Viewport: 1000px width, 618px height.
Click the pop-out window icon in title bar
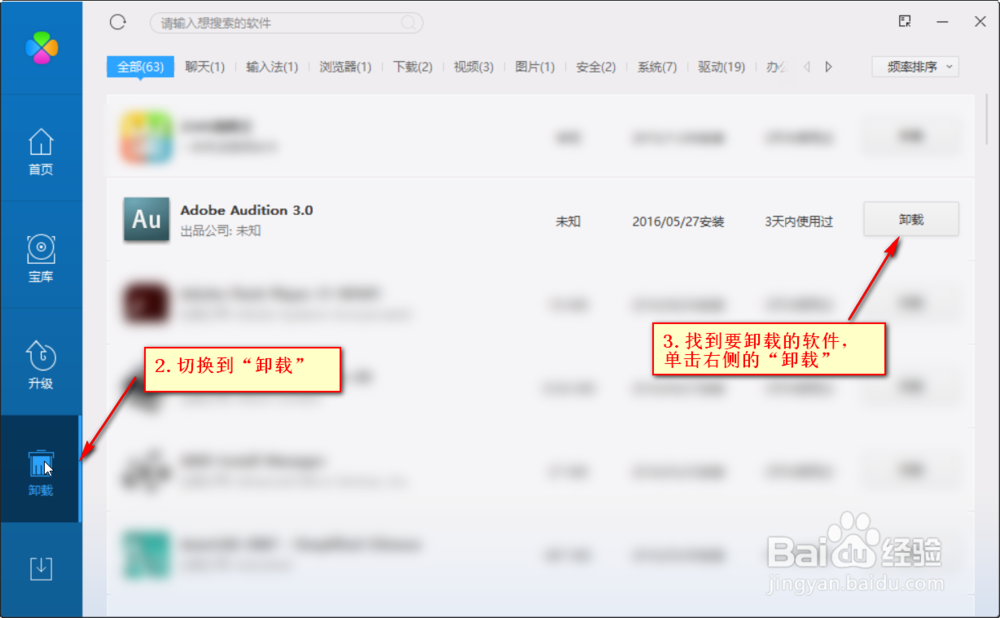click(x=904, y=21)
